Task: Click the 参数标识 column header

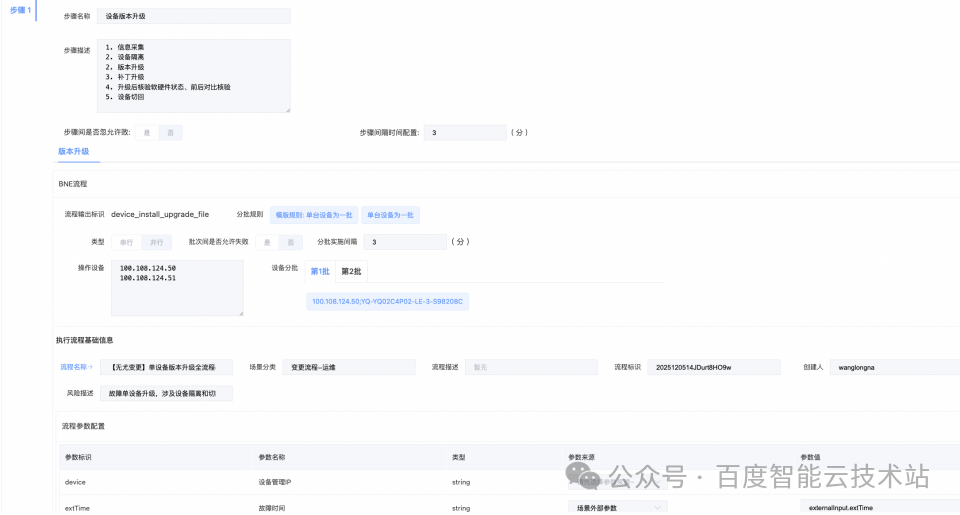Action: click(78, 457)
